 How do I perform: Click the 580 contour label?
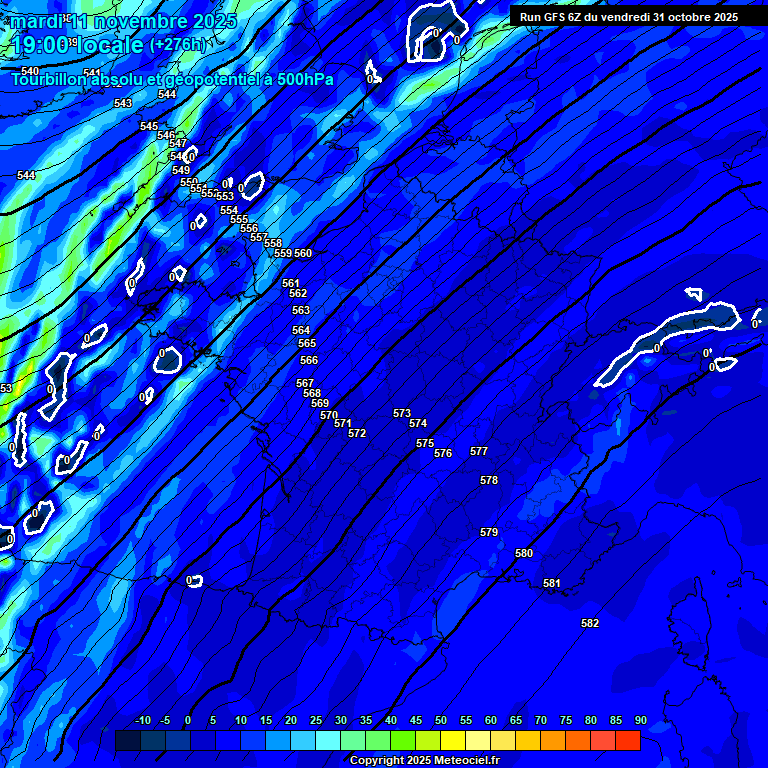524,554
